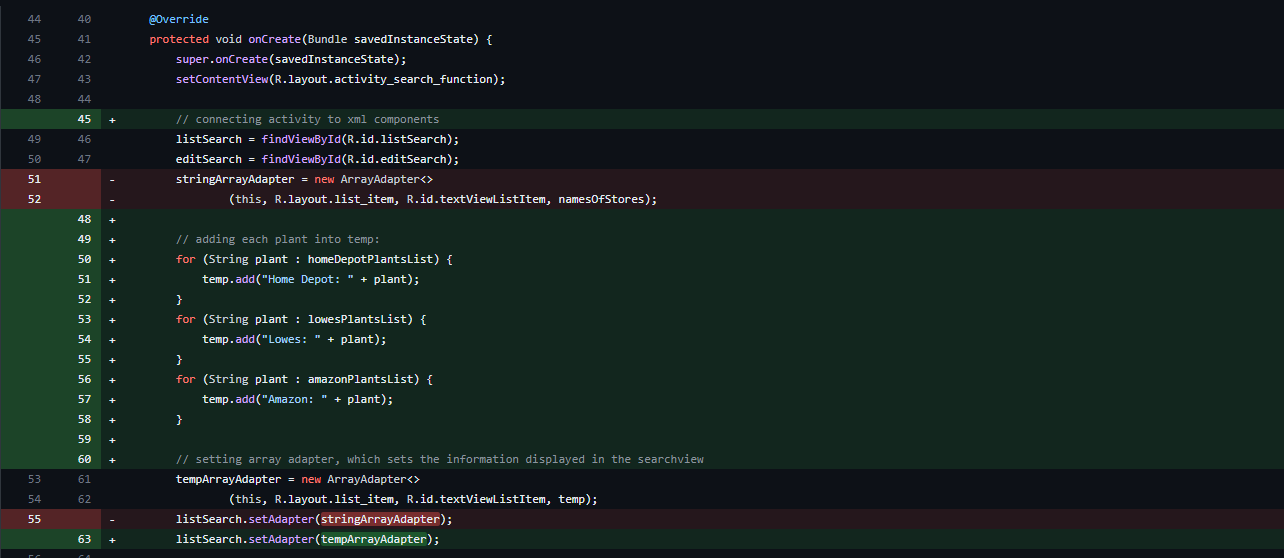The image size is (1284, 558).
Task: Select line number 60 of 'setting array adapter' comment
Action: pos(84,459)
